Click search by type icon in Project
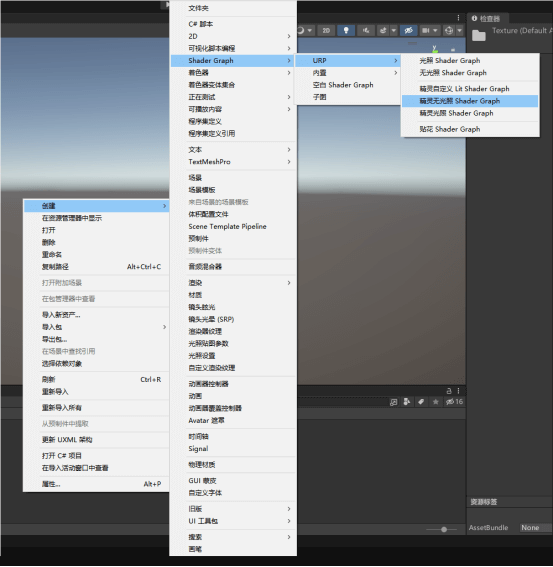This screenshot has height=567, width=553. tap(407, 402)
